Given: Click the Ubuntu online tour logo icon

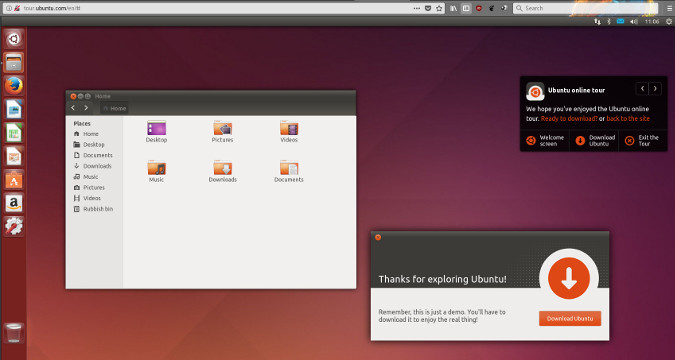Looking at the screenshot, I should point(535,91).
